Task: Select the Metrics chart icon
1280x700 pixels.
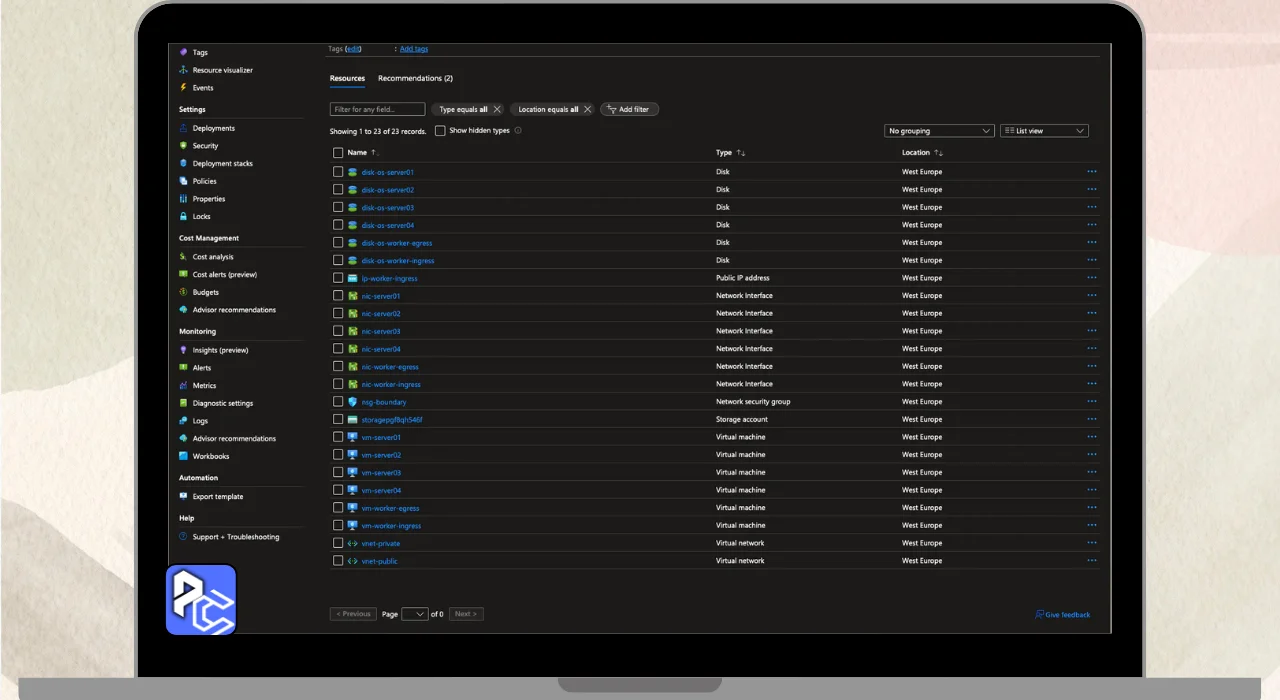Action: coord(183,386)
